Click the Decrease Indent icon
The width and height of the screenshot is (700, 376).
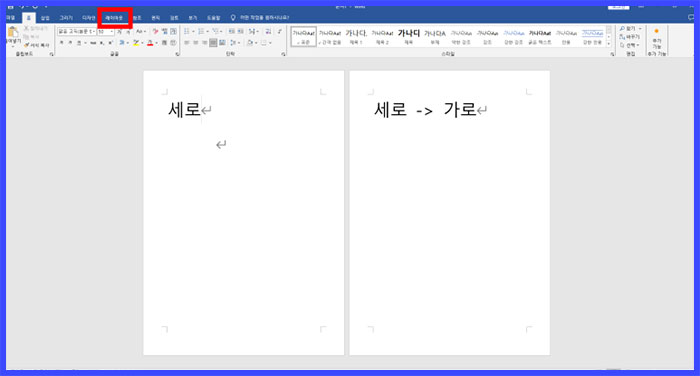(231, 31)
